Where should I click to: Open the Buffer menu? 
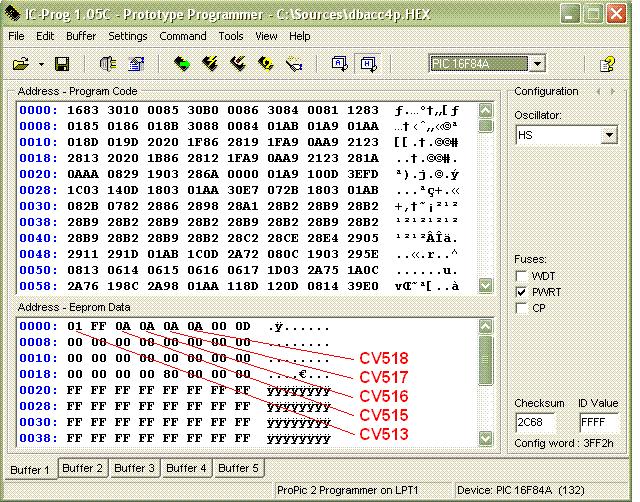tap(81, 36)
